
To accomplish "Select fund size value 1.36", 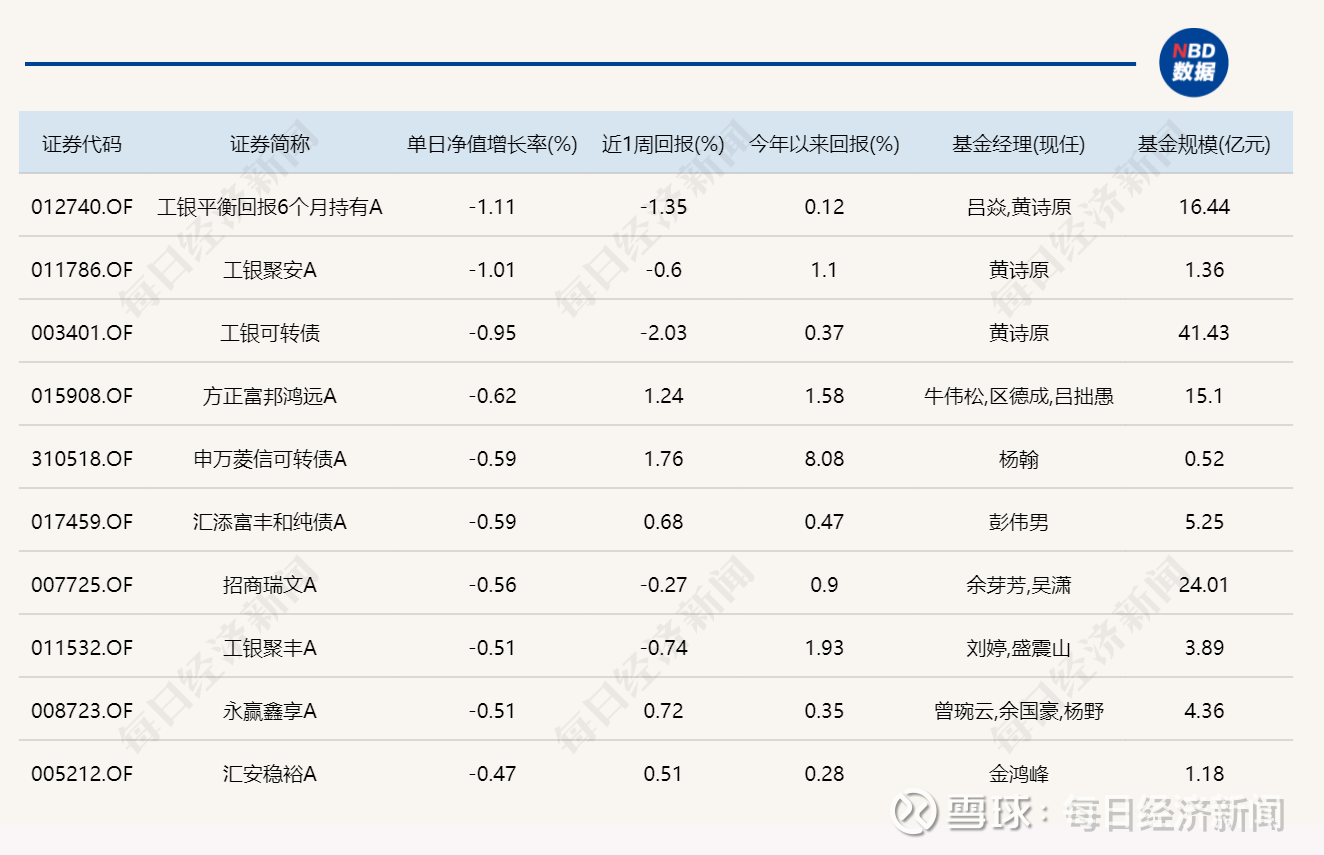I will (1204, 270).
